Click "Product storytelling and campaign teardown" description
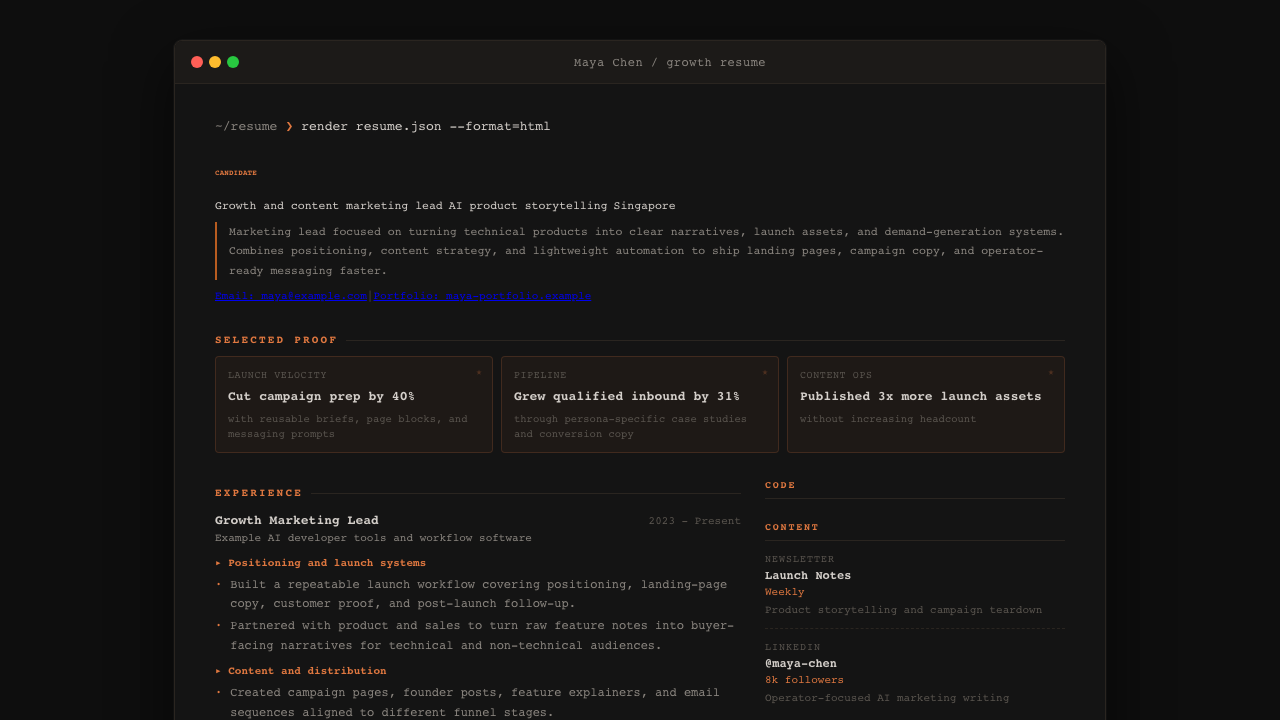This screenshot has height=720, width=1280. click(903, 610)
